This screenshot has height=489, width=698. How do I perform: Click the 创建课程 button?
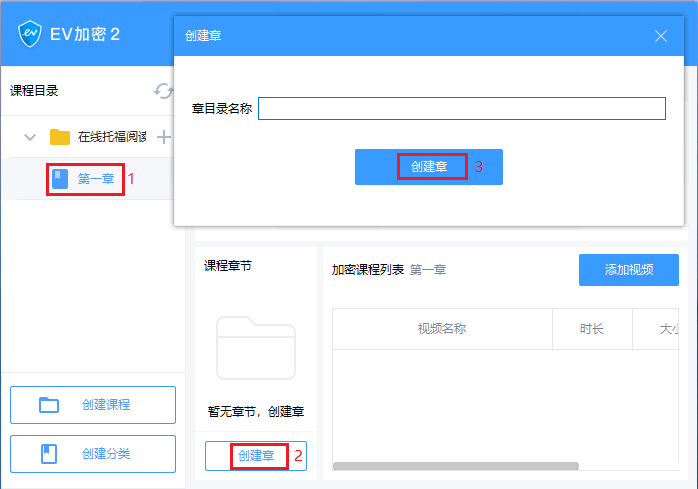pyautogui.click(x=93, y=404)
